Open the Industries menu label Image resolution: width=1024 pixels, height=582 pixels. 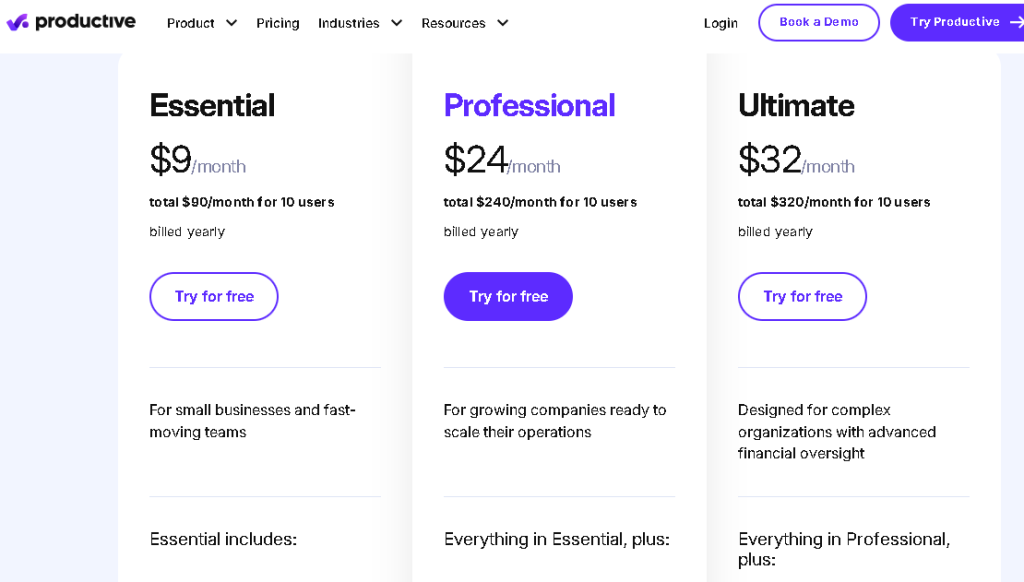point(349,23)
